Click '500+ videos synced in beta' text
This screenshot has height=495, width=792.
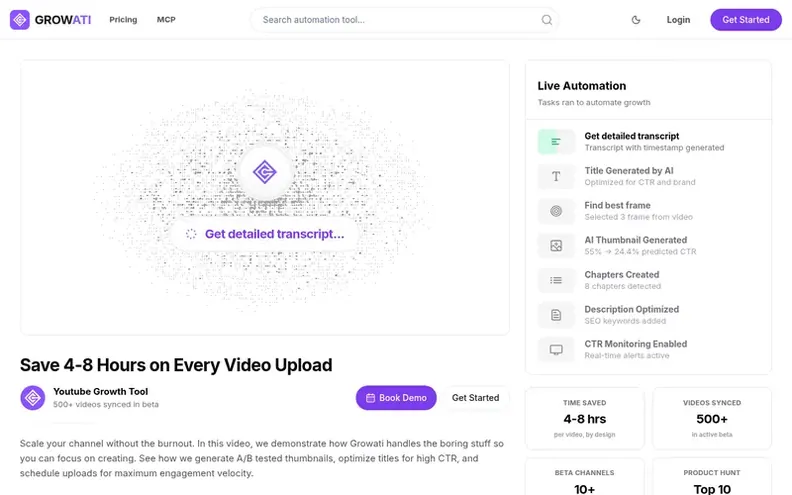click(106, 404)
